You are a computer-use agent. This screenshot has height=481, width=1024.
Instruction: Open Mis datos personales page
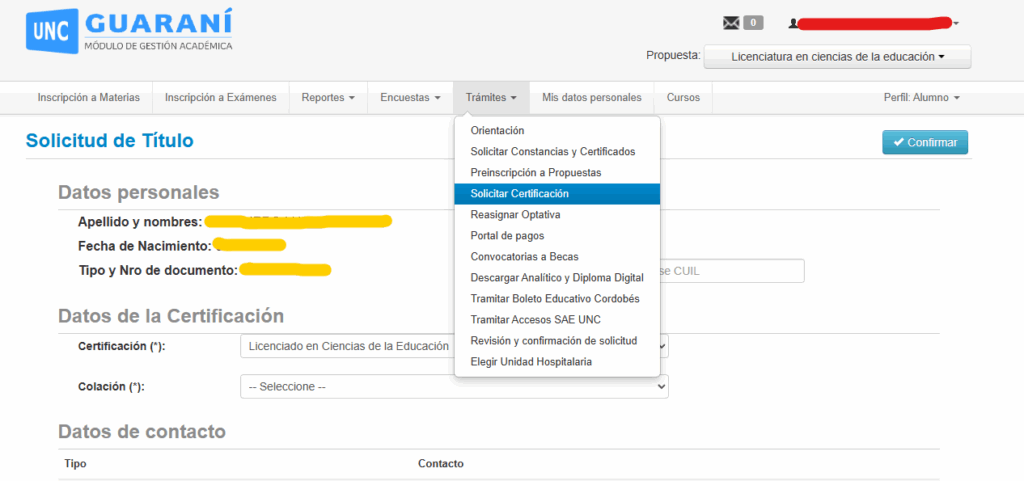point(591,98)
